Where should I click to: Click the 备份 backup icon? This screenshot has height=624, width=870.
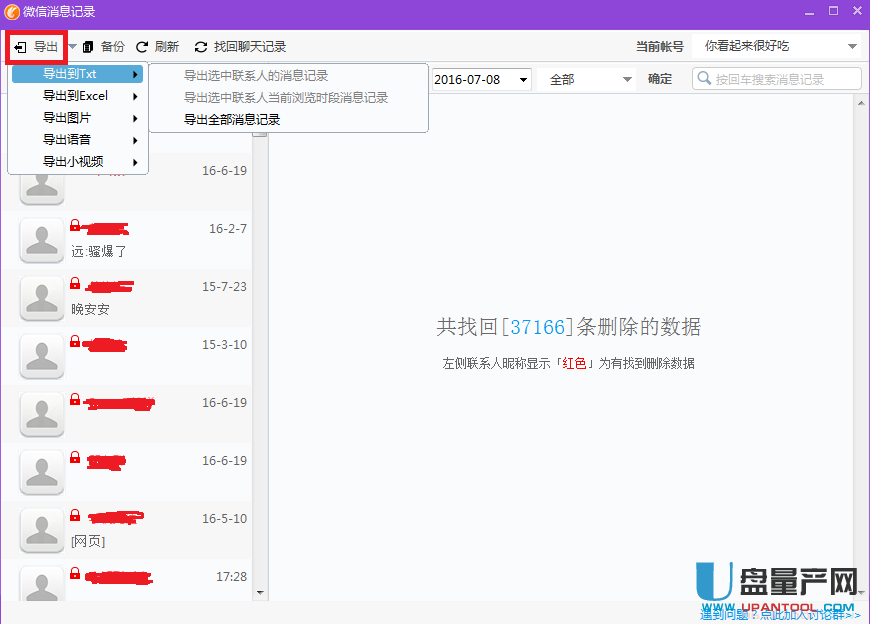(x=88, y=47)
